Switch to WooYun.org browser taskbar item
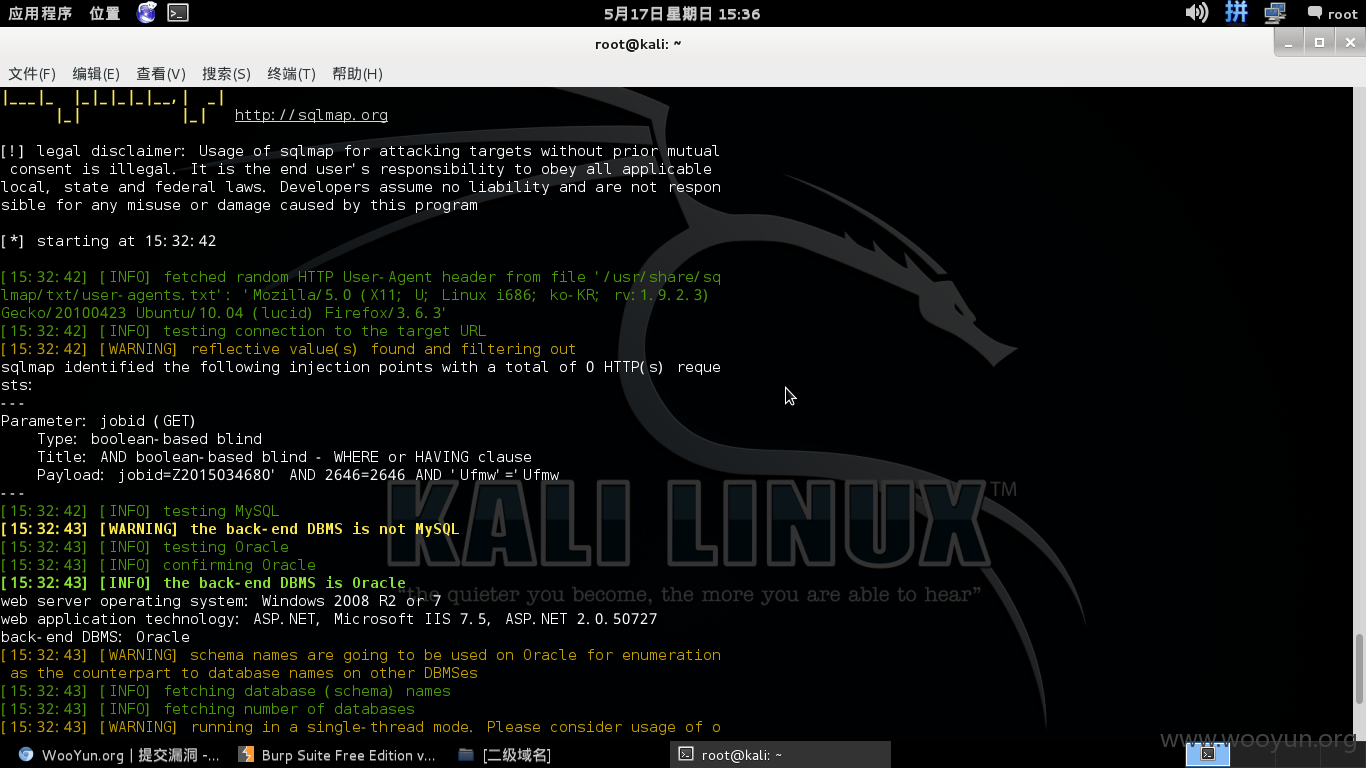This screenshot has height=768, width=1366. [x=119, y=755]
